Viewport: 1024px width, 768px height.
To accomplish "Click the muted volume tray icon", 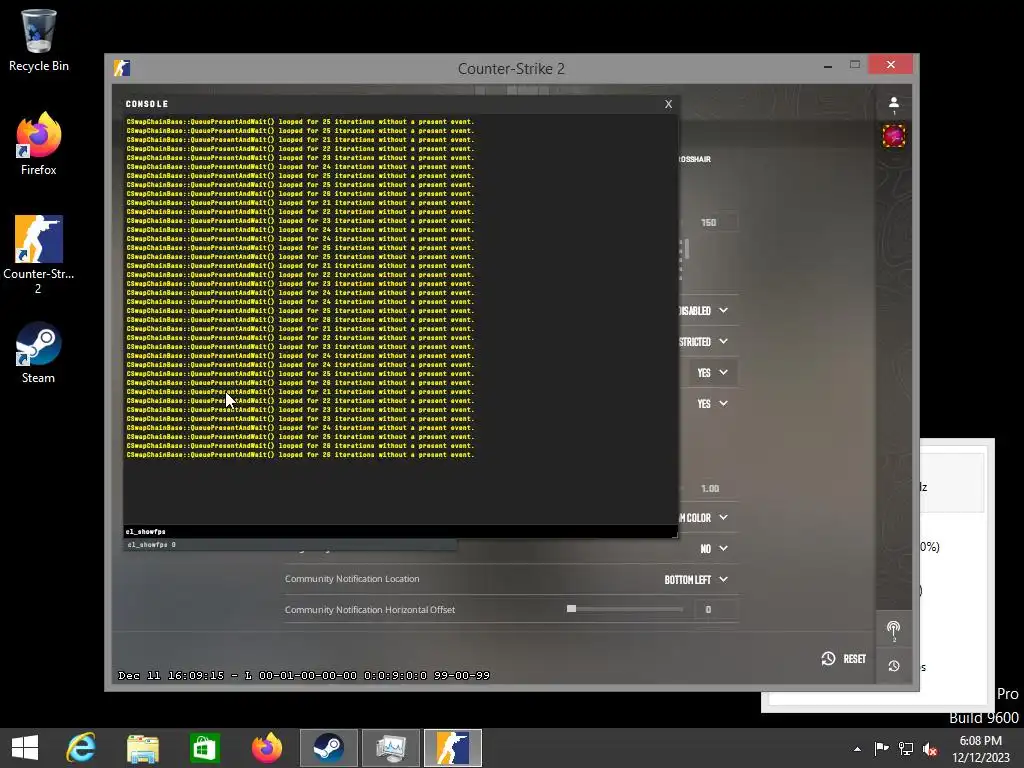I will (930, 748).
